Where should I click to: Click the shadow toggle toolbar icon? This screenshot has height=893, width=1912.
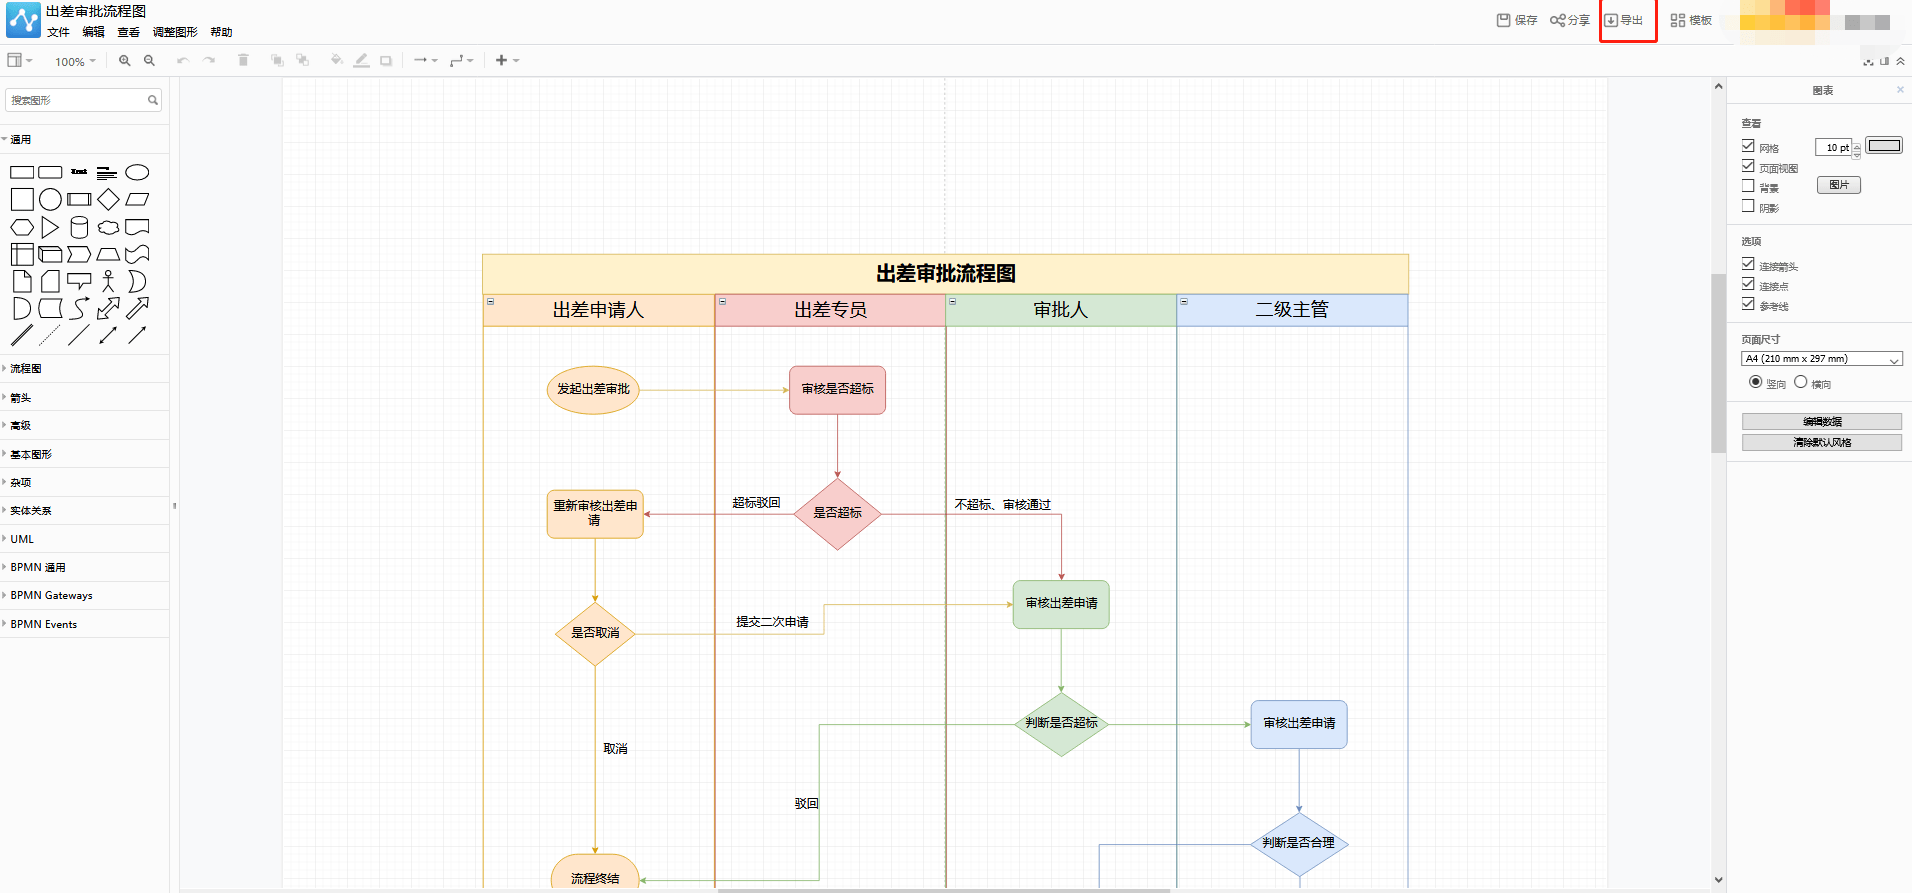point(386,61)
